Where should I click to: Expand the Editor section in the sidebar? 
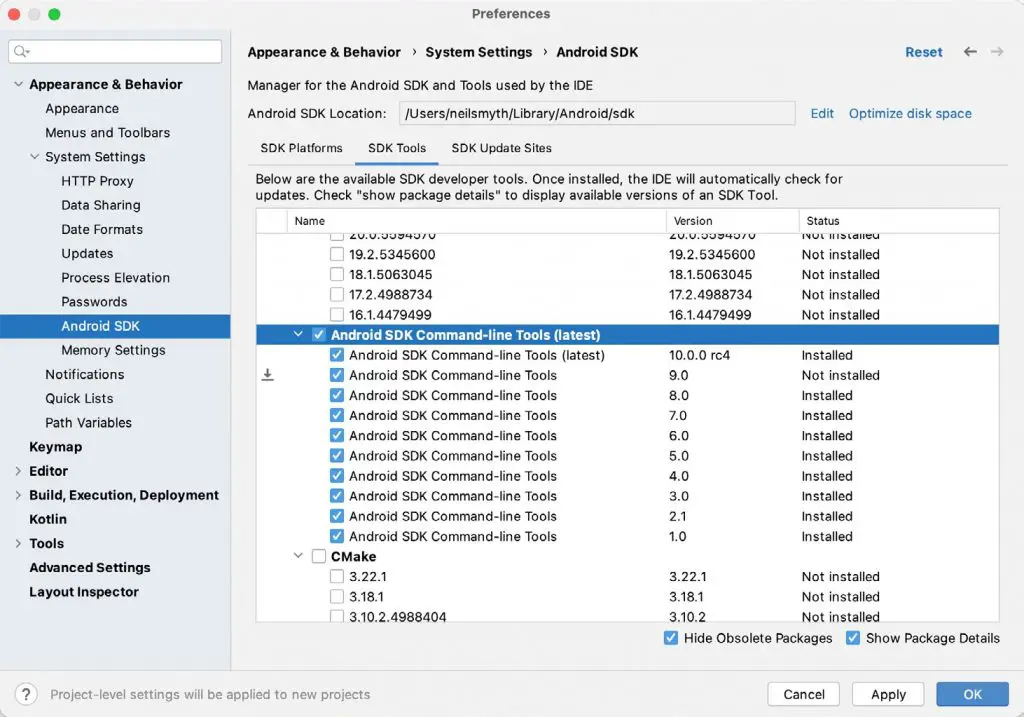(16, 470)
